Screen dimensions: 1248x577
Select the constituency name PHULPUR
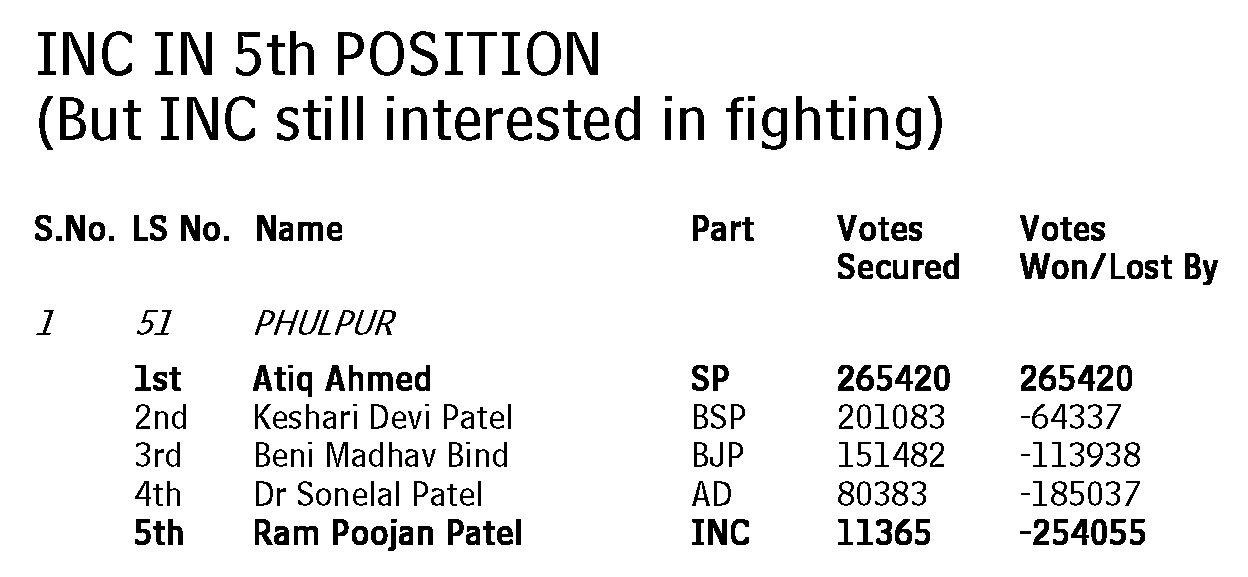(x=324, y=324)
